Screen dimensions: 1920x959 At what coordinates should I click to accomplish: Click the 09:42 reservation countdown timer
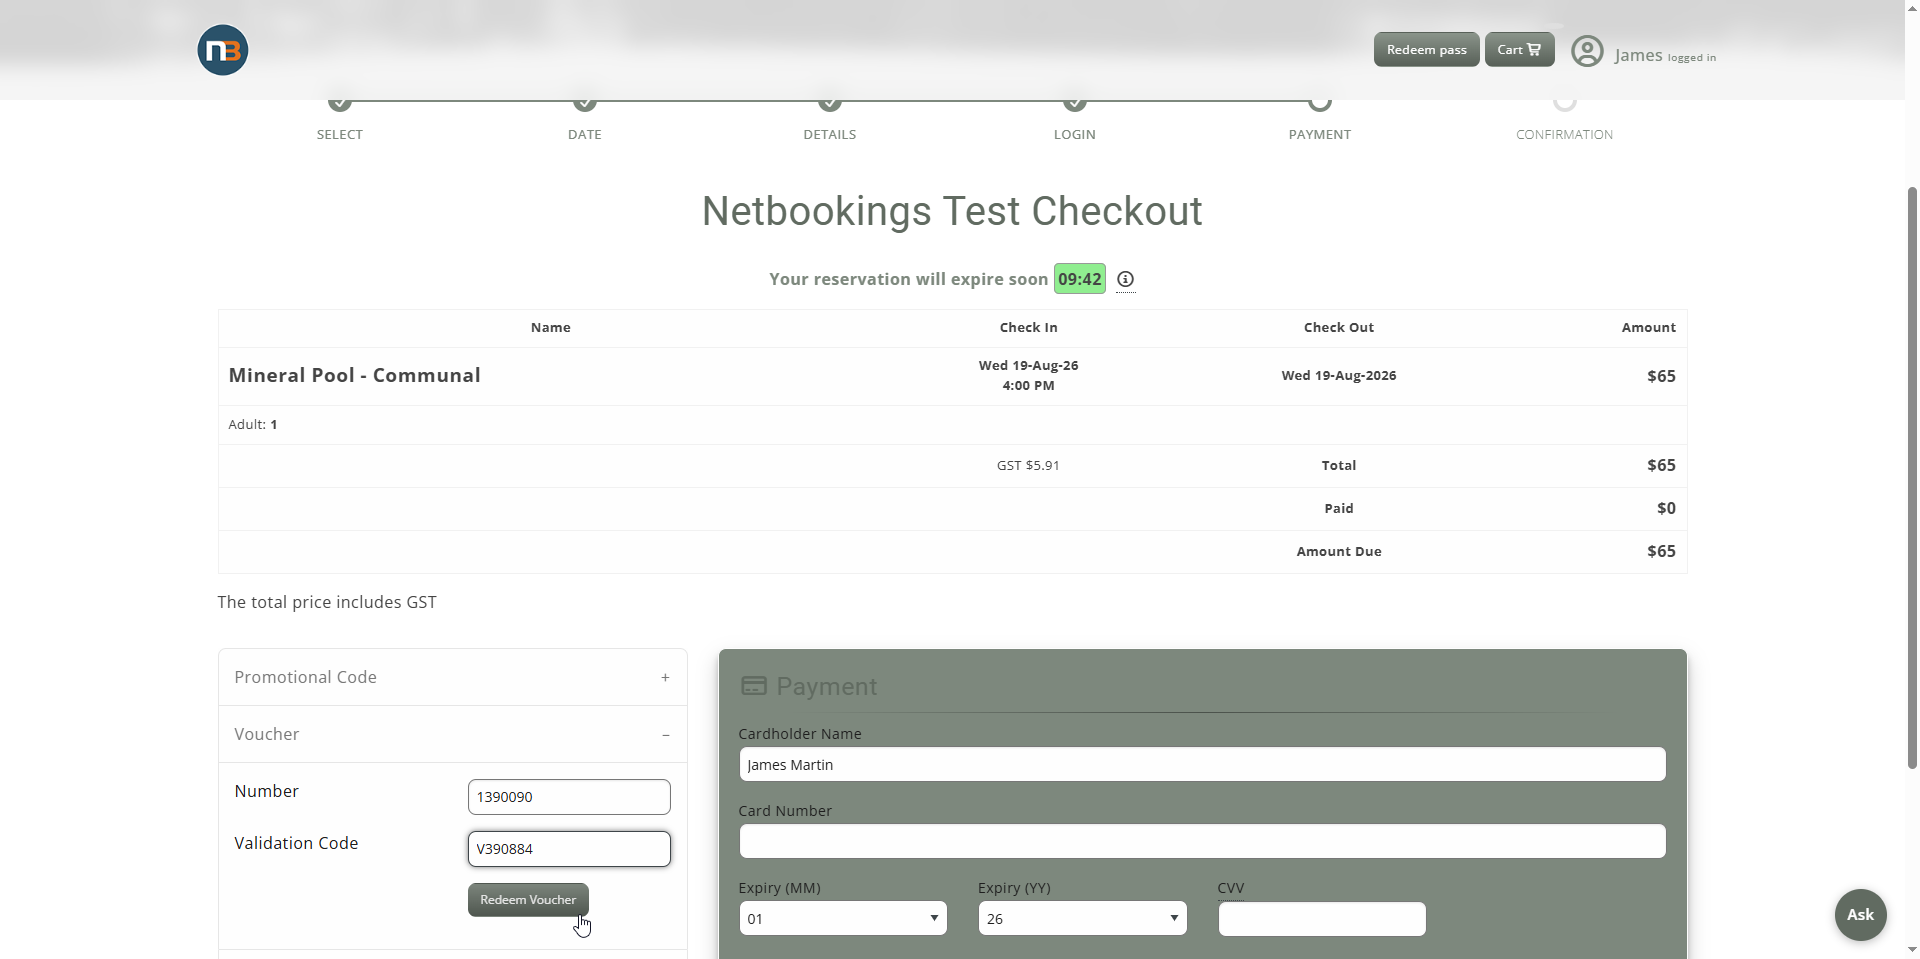[1080, 279]
